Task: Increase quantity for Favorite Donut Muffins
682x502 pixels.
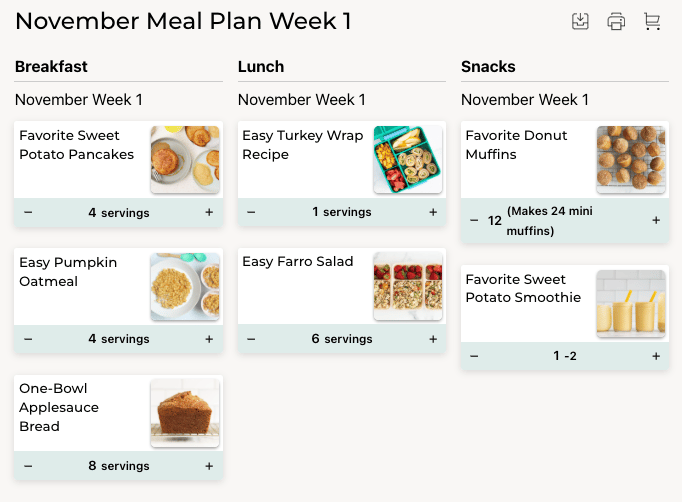Action: coord(656,220)
